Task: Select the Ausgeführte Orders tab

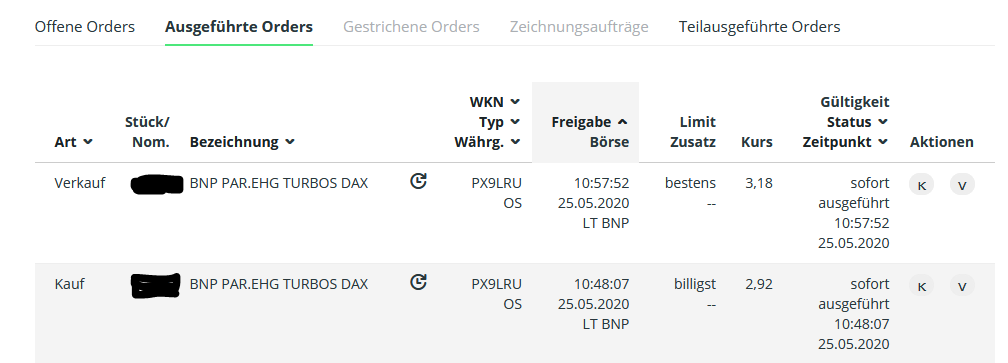Action: point(239,27)
